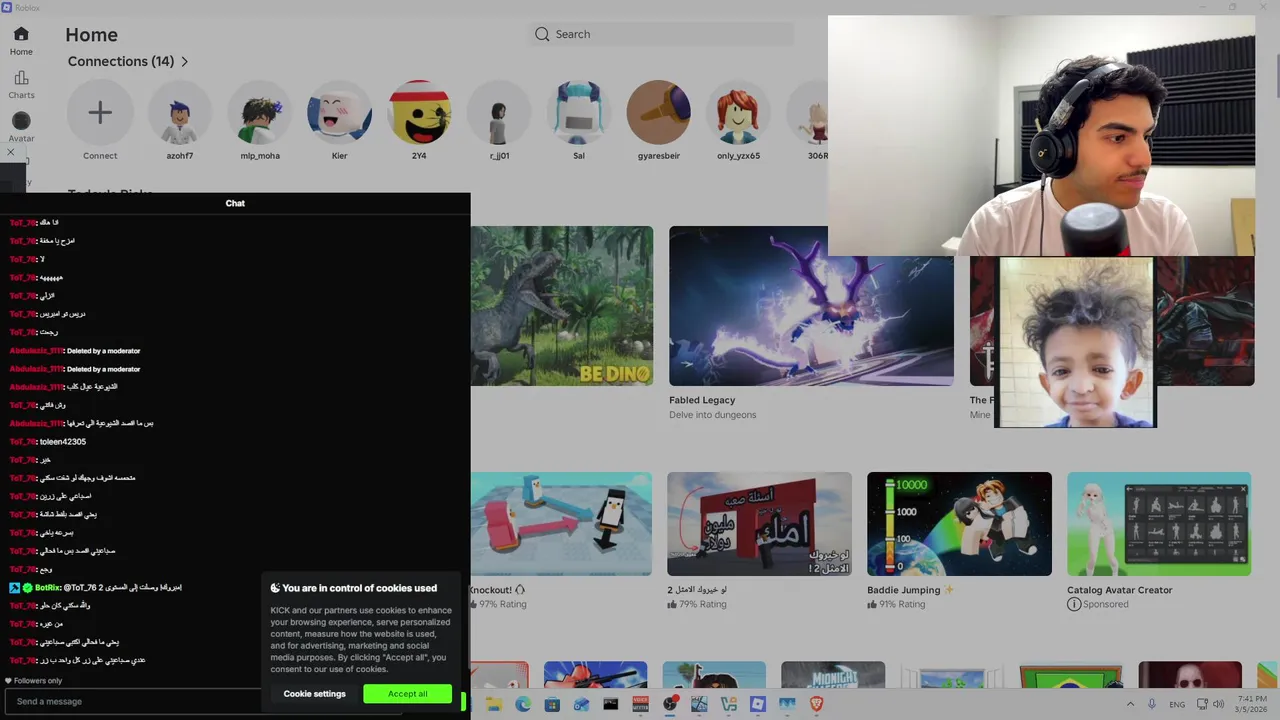Click the volume tray icon
Viewport: 1280px width, 720px height.
click(x=1219, y=704)
